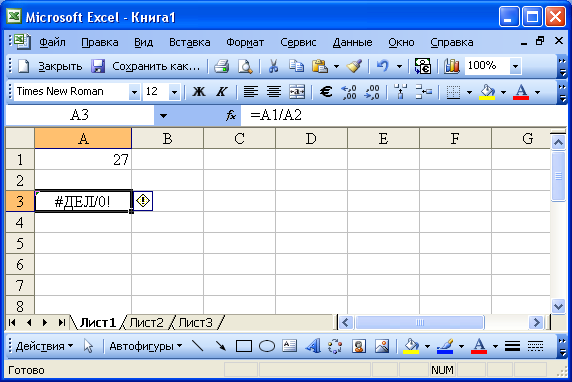The height and width of the screenshot is (382, 572).
Task: Click the paste clipboard icon
Action: [320, 66]
